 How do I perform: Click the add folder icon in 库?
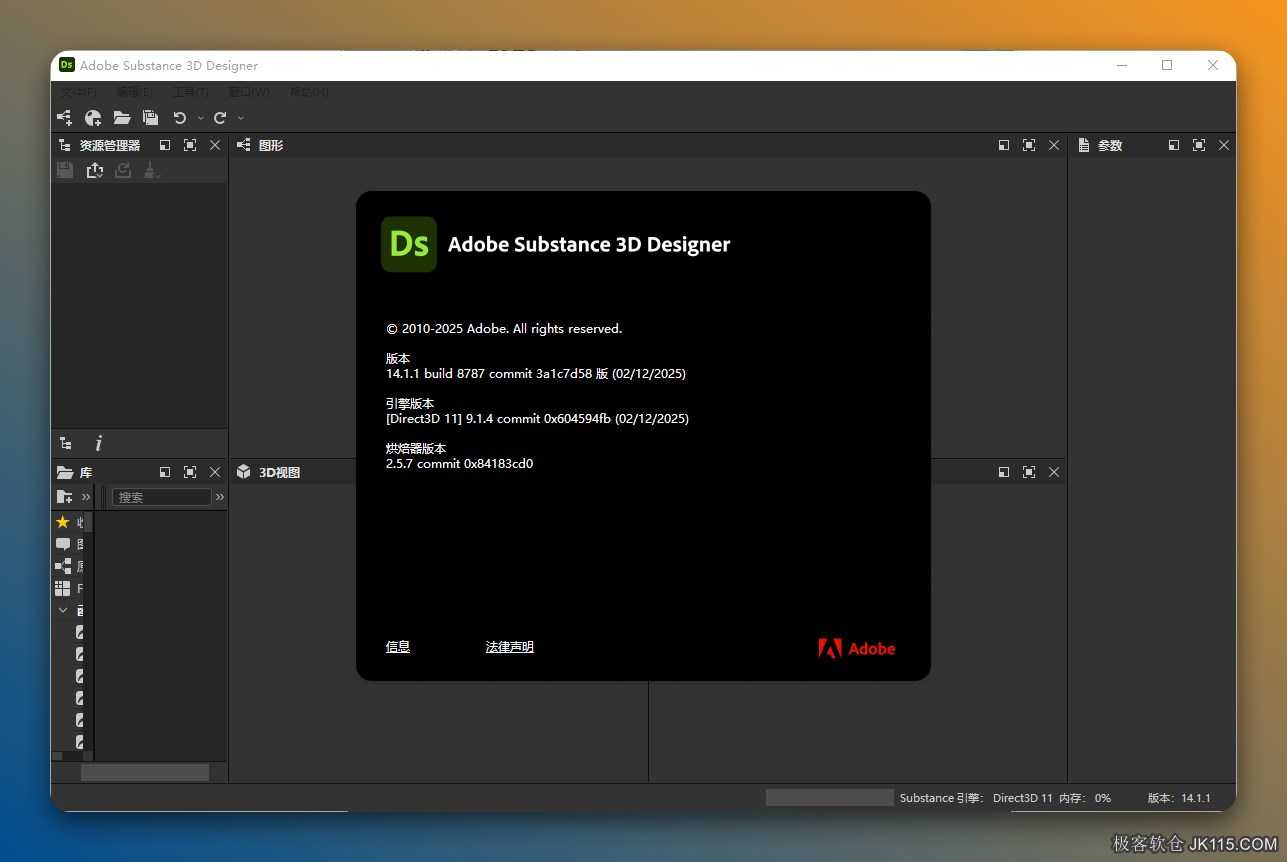(x=64, y=497)
